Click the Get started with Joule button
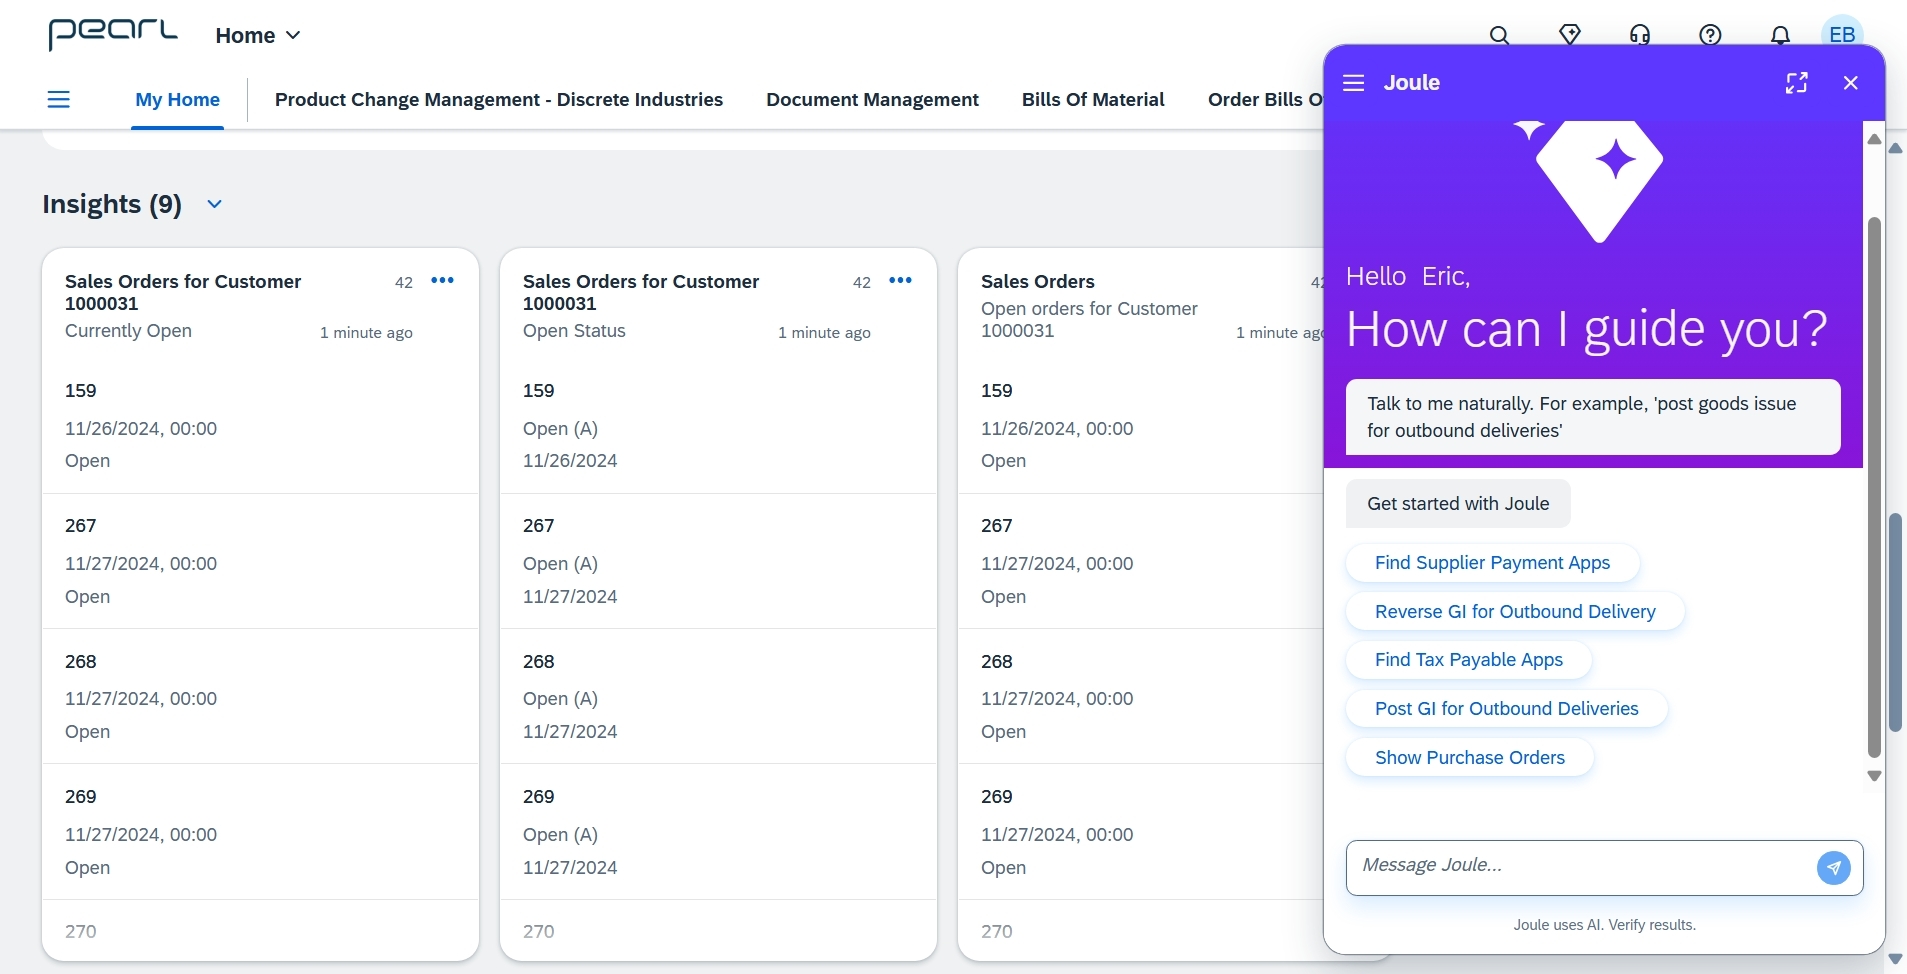This screenshot has width=1907, height=974. tap(1458, 504)
